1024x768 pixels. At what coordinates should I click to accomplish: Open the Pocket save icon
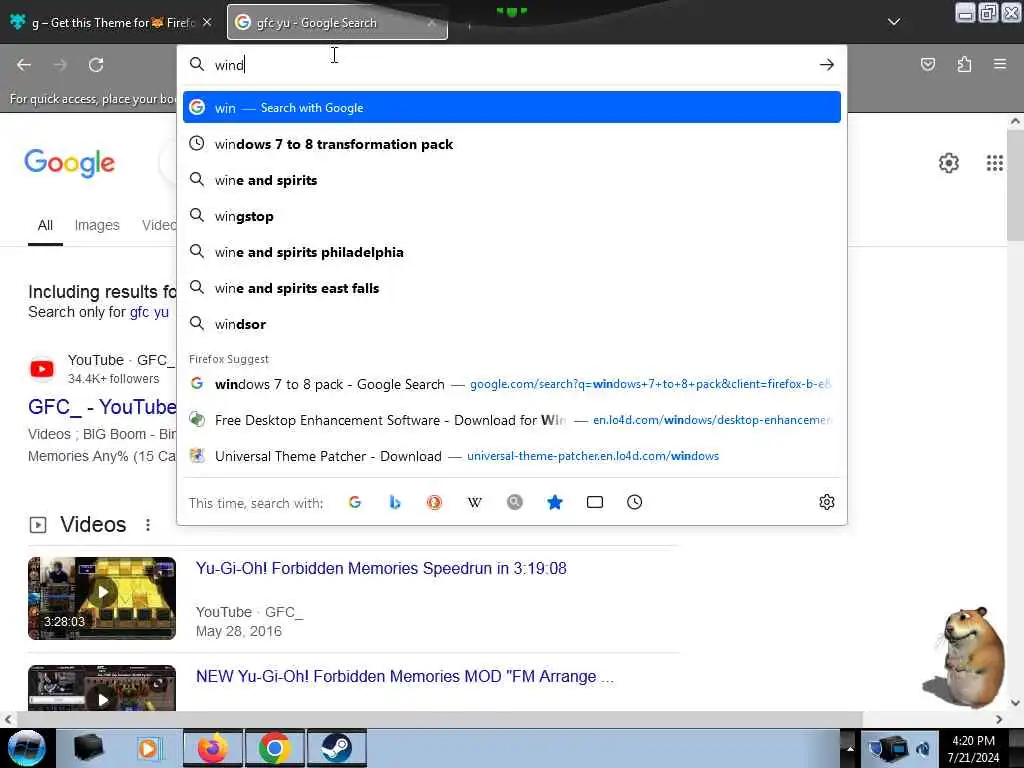[928, 64]
